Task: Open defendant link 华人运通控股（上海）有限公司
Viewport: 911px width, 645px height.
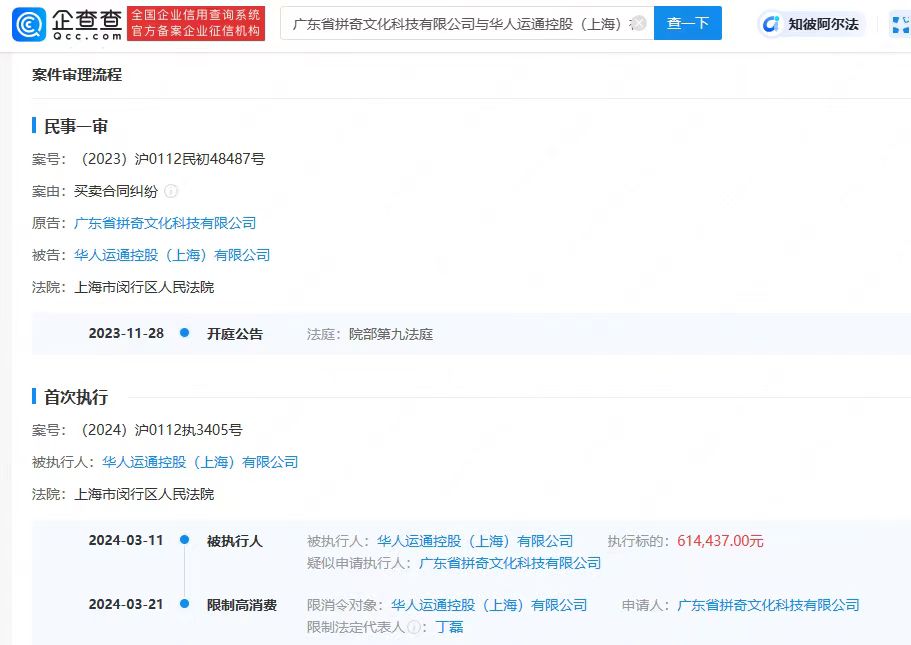Action: pyautogui.click(x=172, y=255)
